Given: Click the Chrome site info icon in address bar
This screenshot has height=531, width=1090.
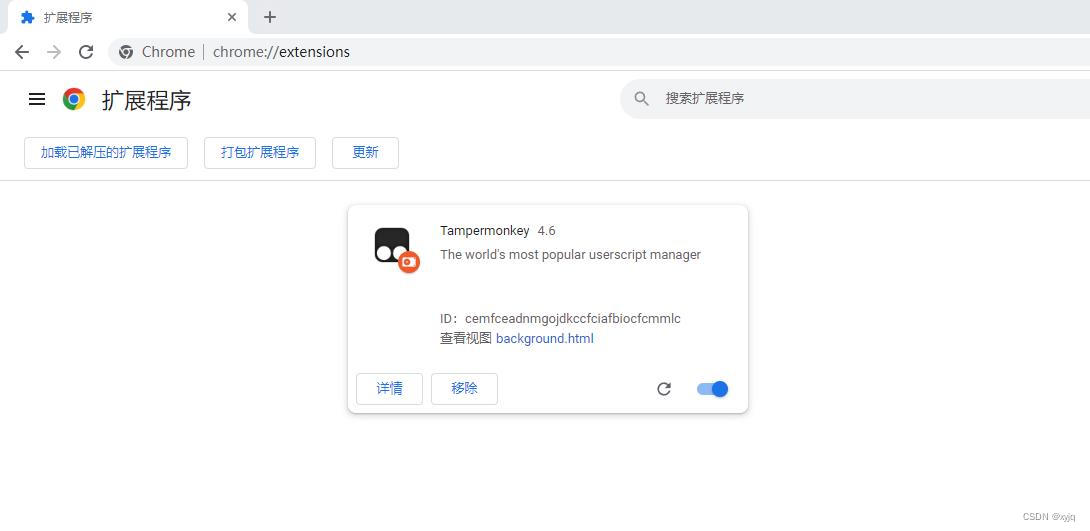Looking at the screenshot, I should (126, 52).
